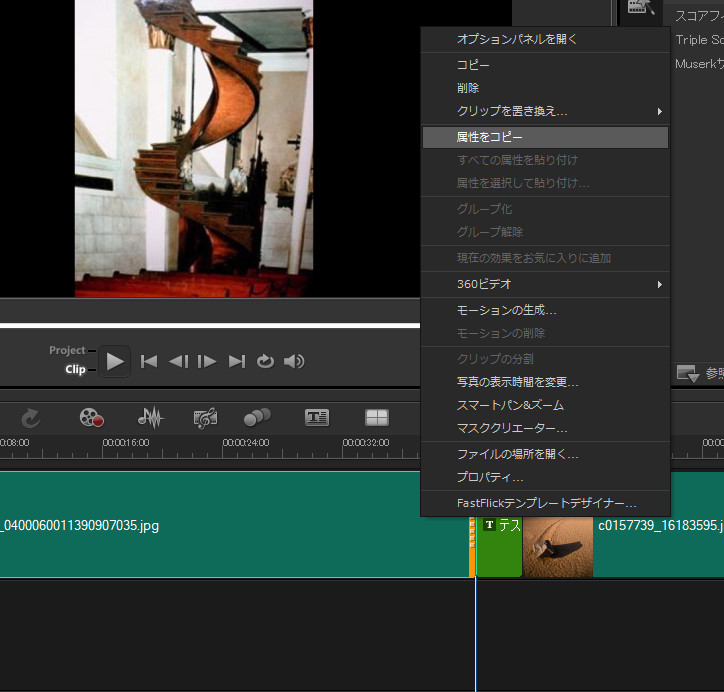Click the desert photo thumbnail in the timeline
724x692 pixels.
pyautogui.click(x=558, y=547)
